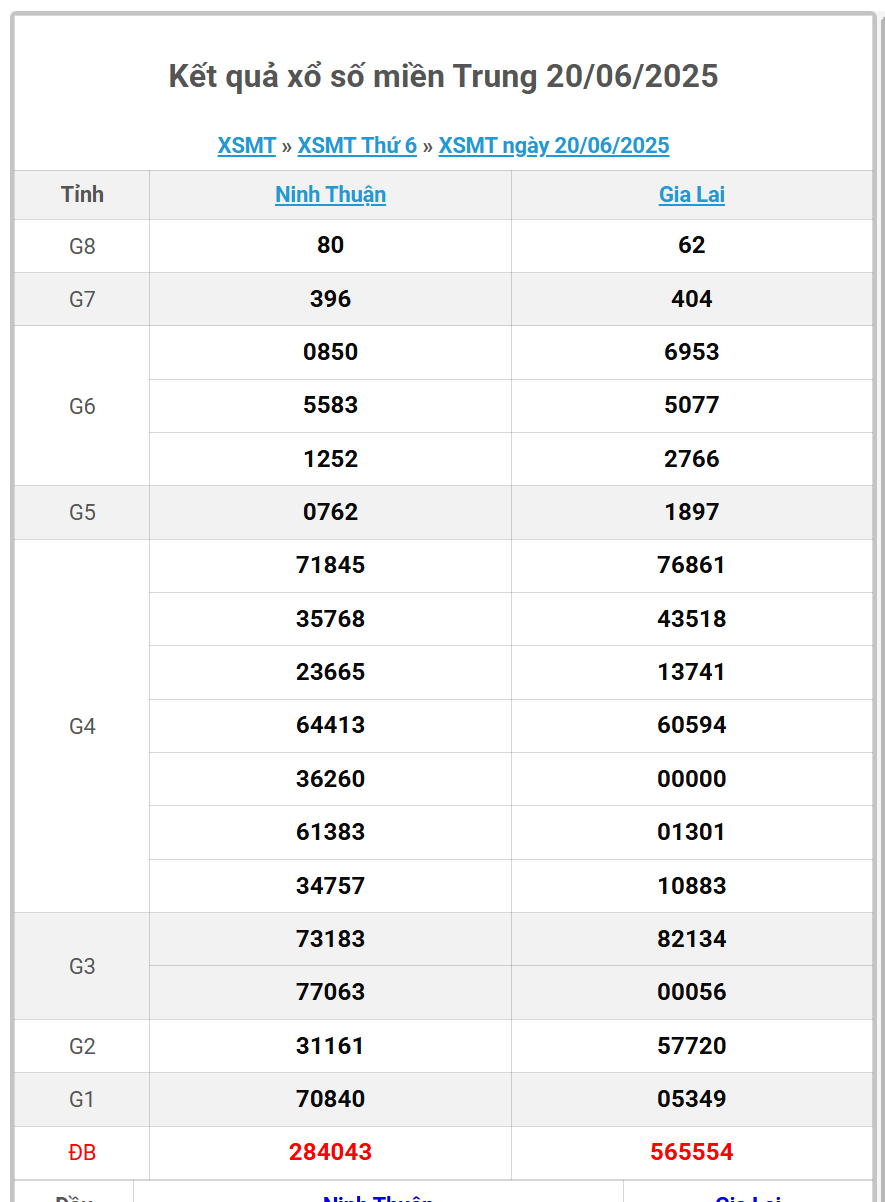Select Ninh Thuận G5 result 0762
885x1202 pixels.
point(331,511)
